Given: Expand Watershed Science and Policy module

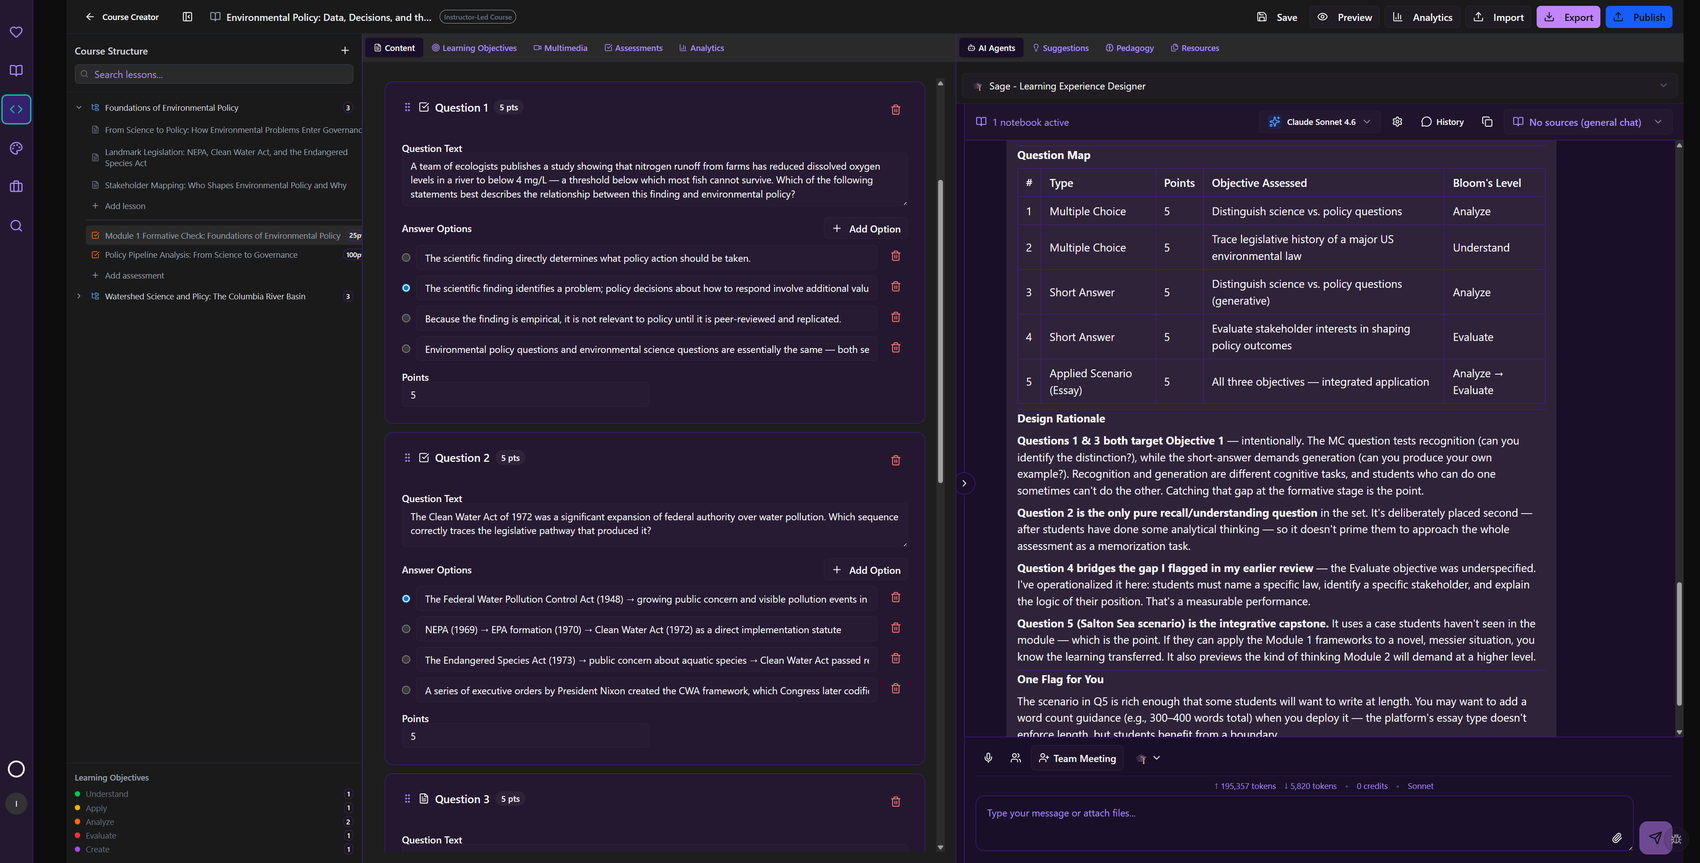Looking at the screenshot, I should pyautogui.click(x=79, y=296).
